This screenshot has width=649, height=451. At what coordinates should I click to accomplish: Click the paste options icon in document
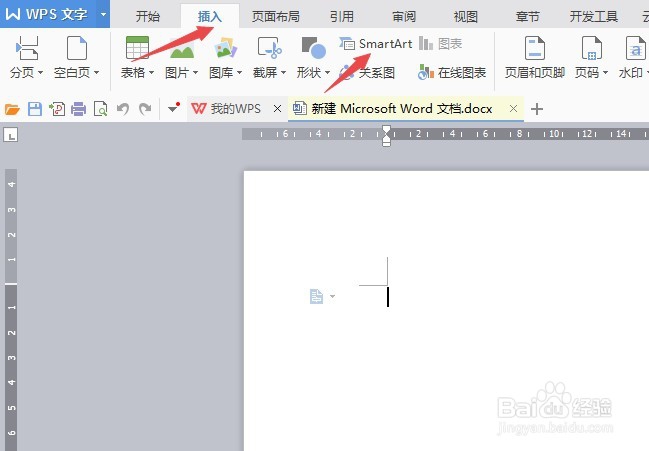tap(317, 296)
